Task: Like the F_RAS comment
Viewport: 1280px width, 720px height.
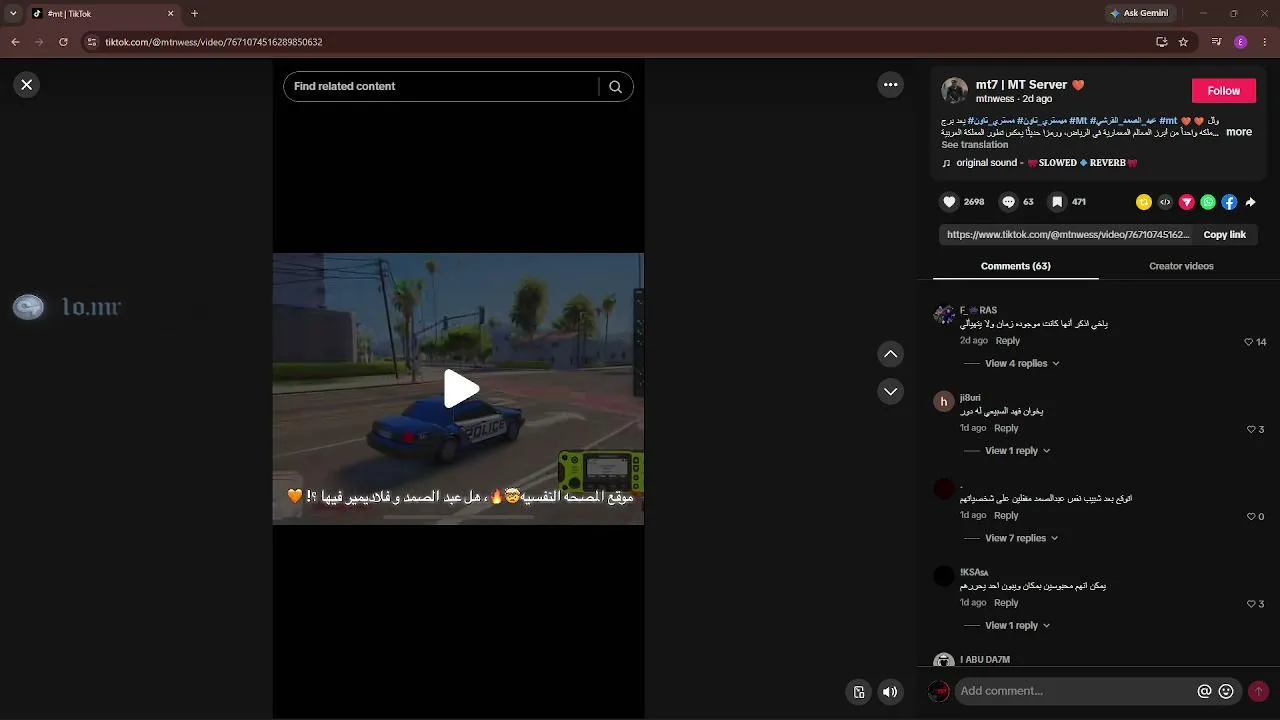Action: pyautogui.click(x=1248, y=342)
